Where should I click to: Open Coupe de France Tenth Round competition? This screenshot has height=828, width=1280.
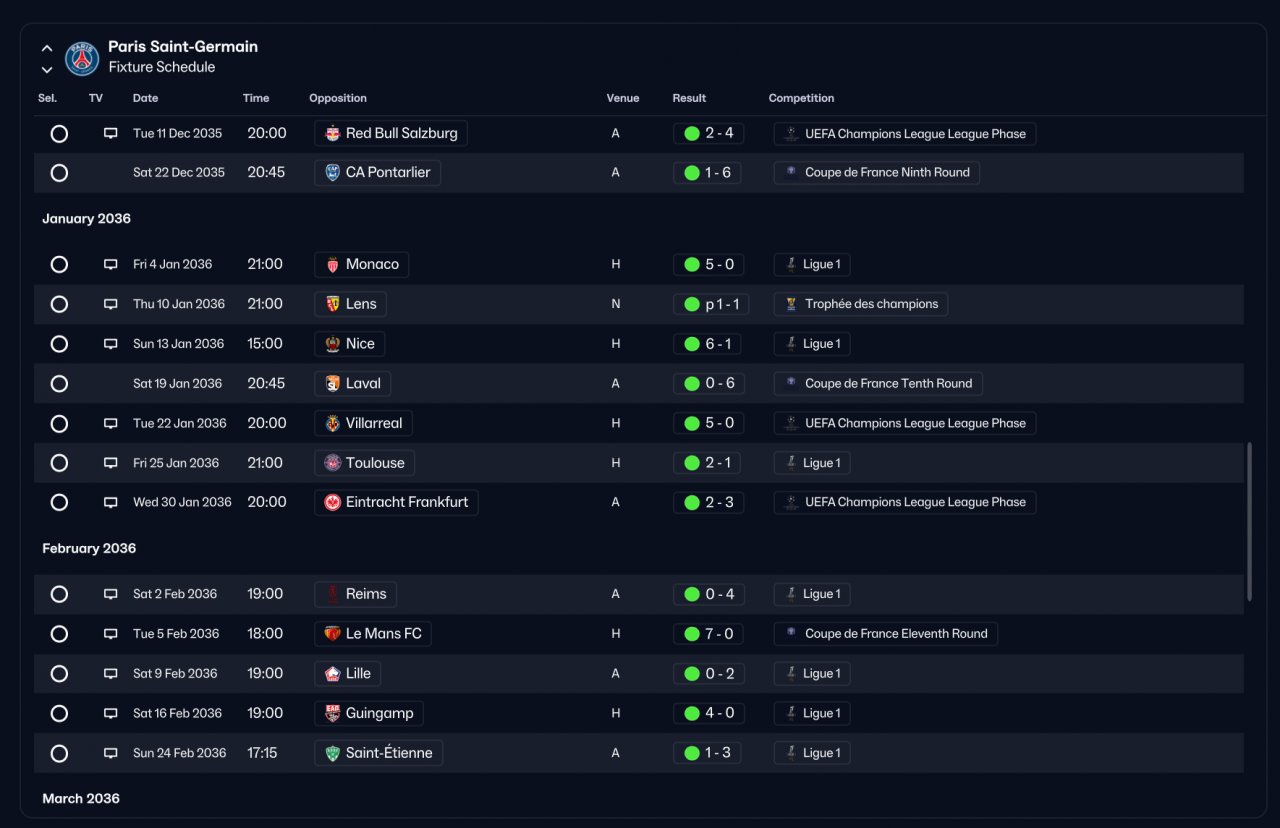pos(878,383)
